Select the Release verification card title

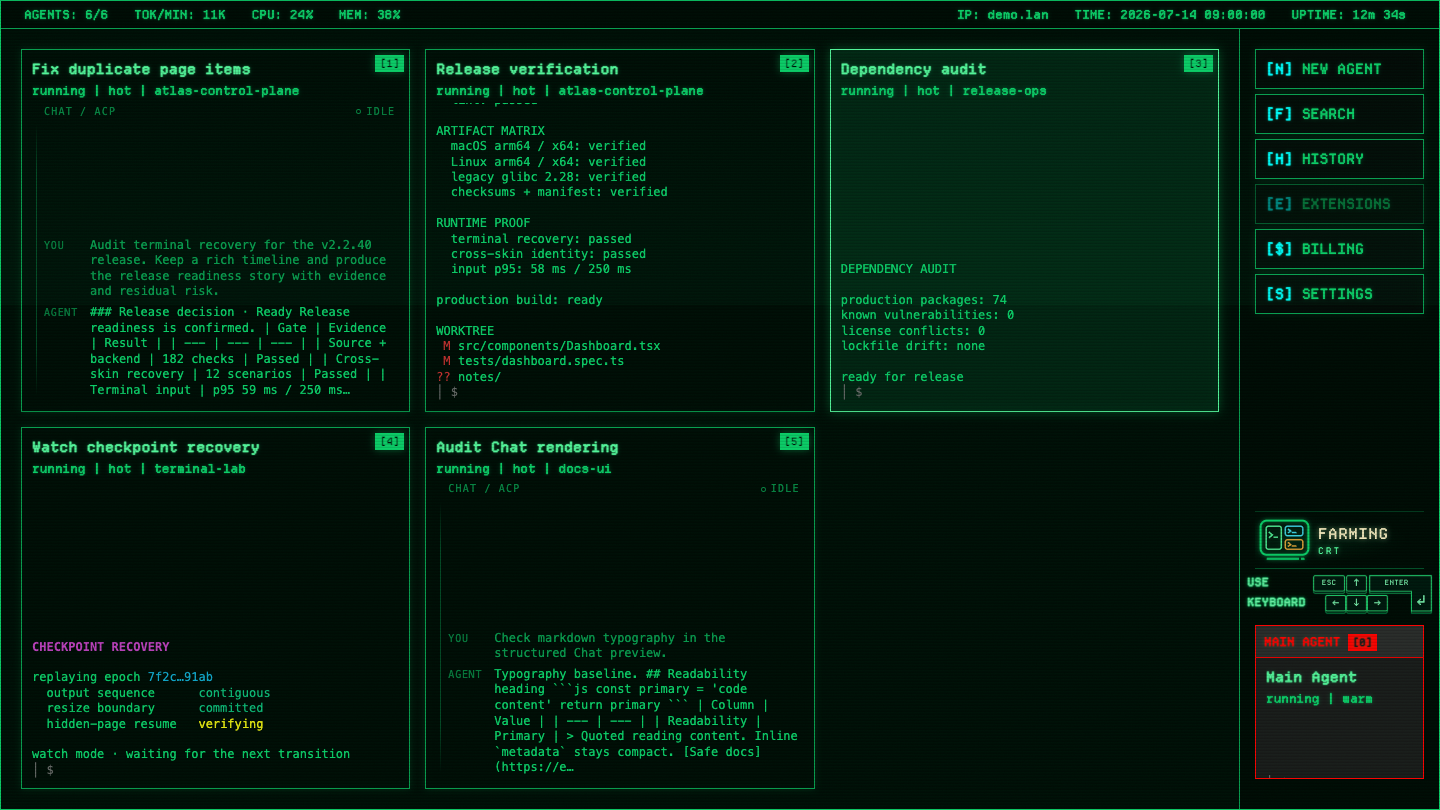pyautogui.click(x=527, y=69)
